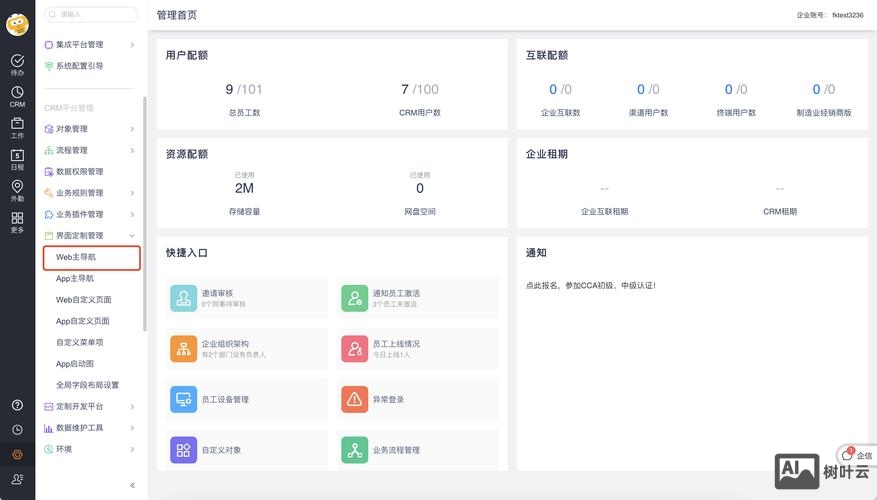Click the 数据权限管理 icon
This screenshot has height=500, width=877.
click(x=49, y=172)
